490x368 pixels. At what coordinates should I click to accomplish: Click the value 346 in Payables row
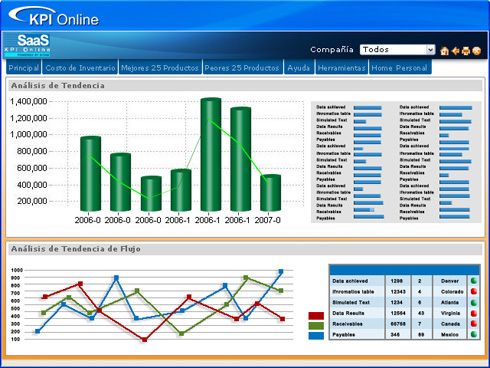pos(395,334)
